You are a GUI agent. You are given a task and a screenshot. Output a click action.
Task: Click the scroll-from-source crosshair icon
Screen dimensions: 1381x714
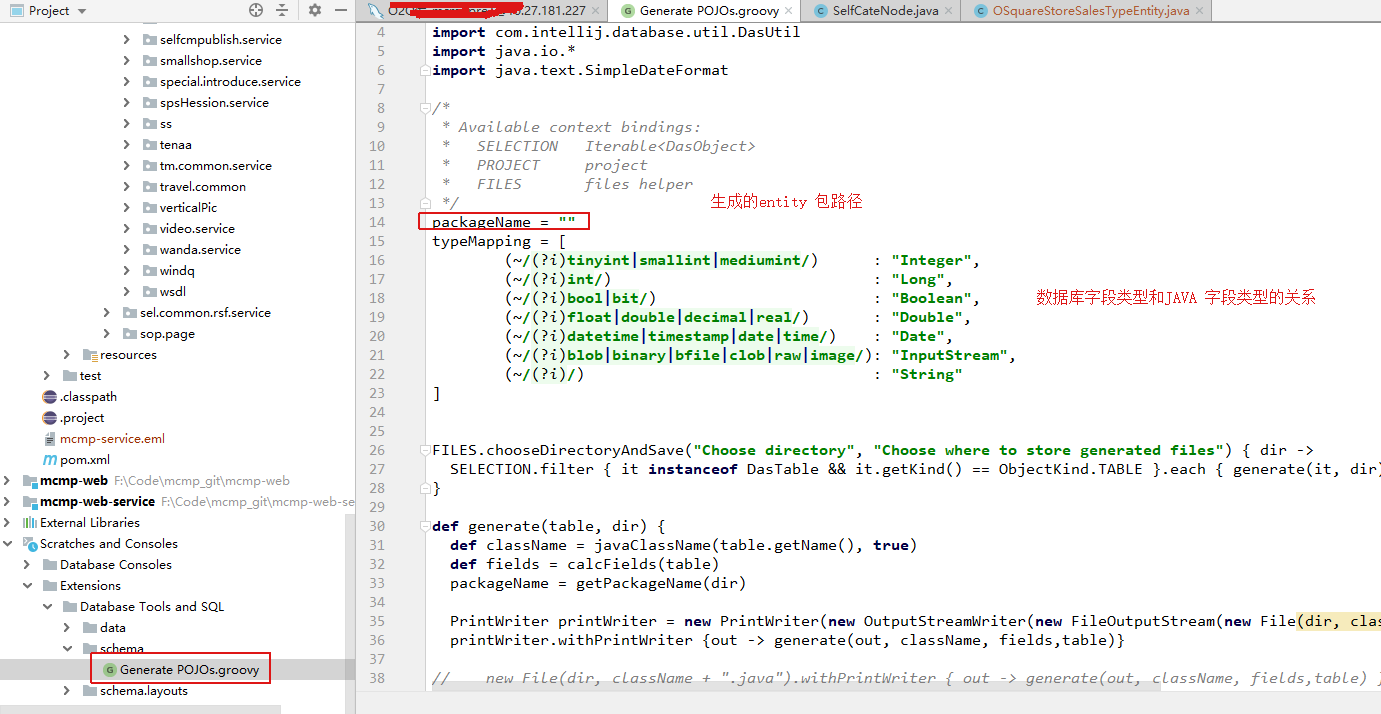click(256, 10)
